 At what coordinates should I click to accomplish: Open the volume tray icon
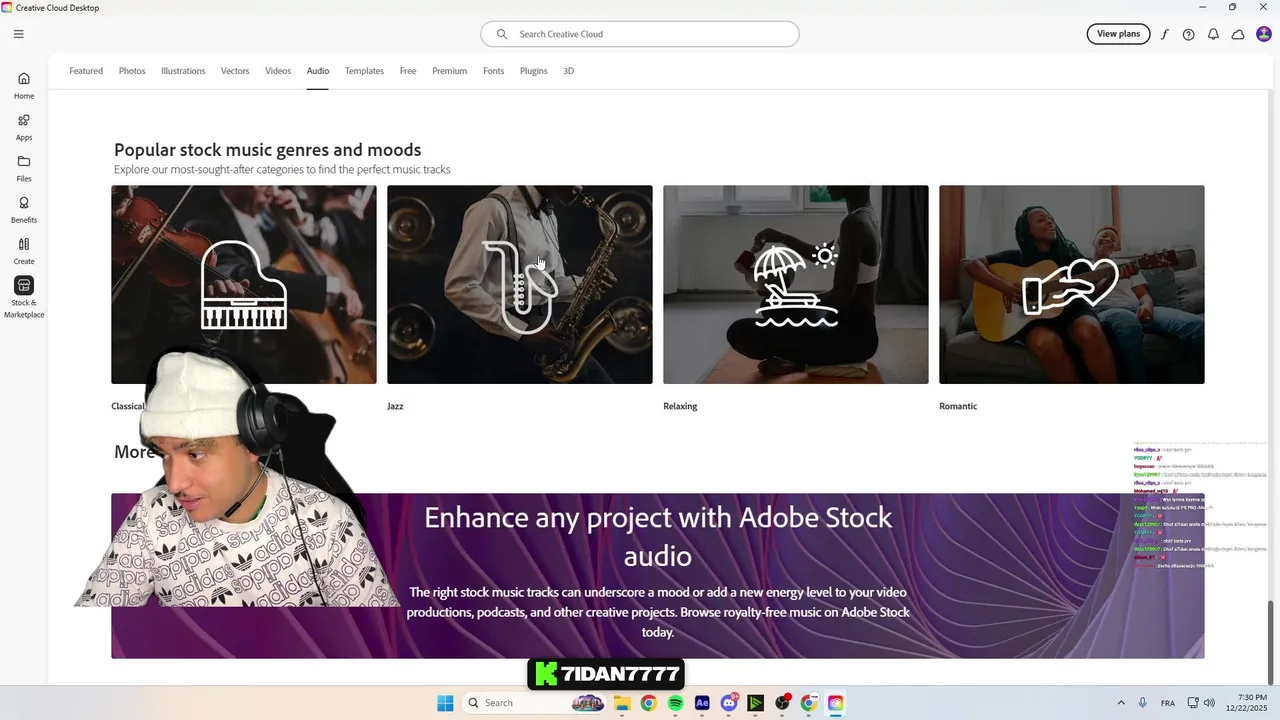click(x=1209, y=703)
